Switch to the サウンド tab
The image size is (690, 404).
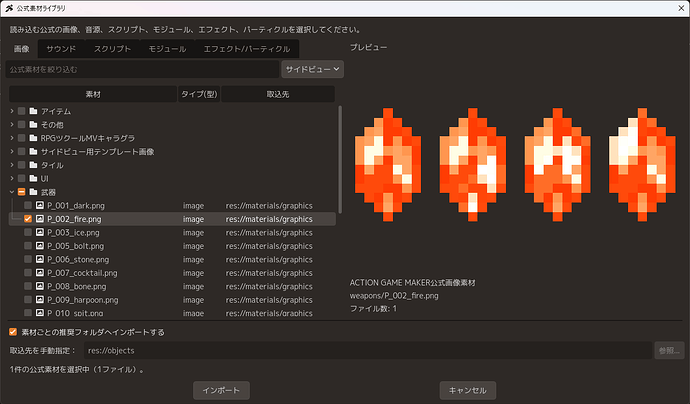coord(61,49)
